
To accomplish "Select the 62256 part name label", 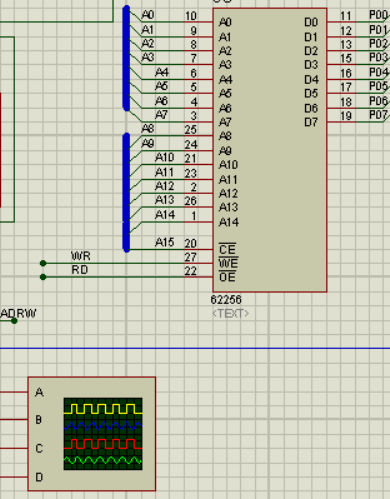I will 226,300.
